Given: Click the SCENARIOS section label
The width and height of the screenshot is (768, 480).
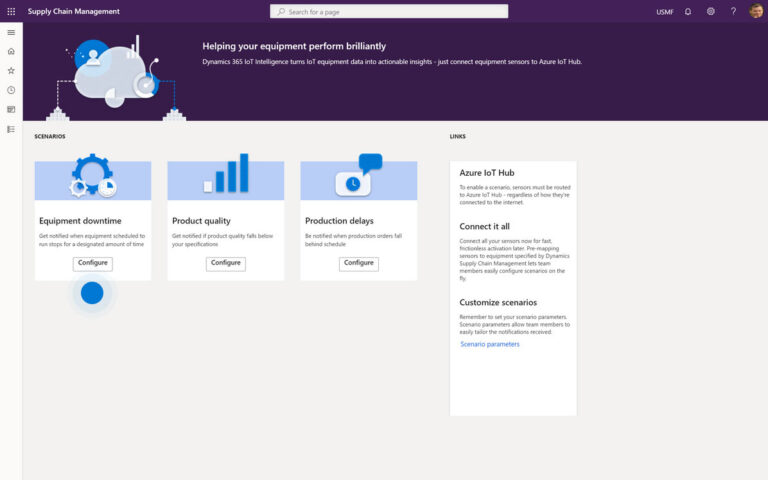Looking at the screenshot, I should [x=50, y=137].
